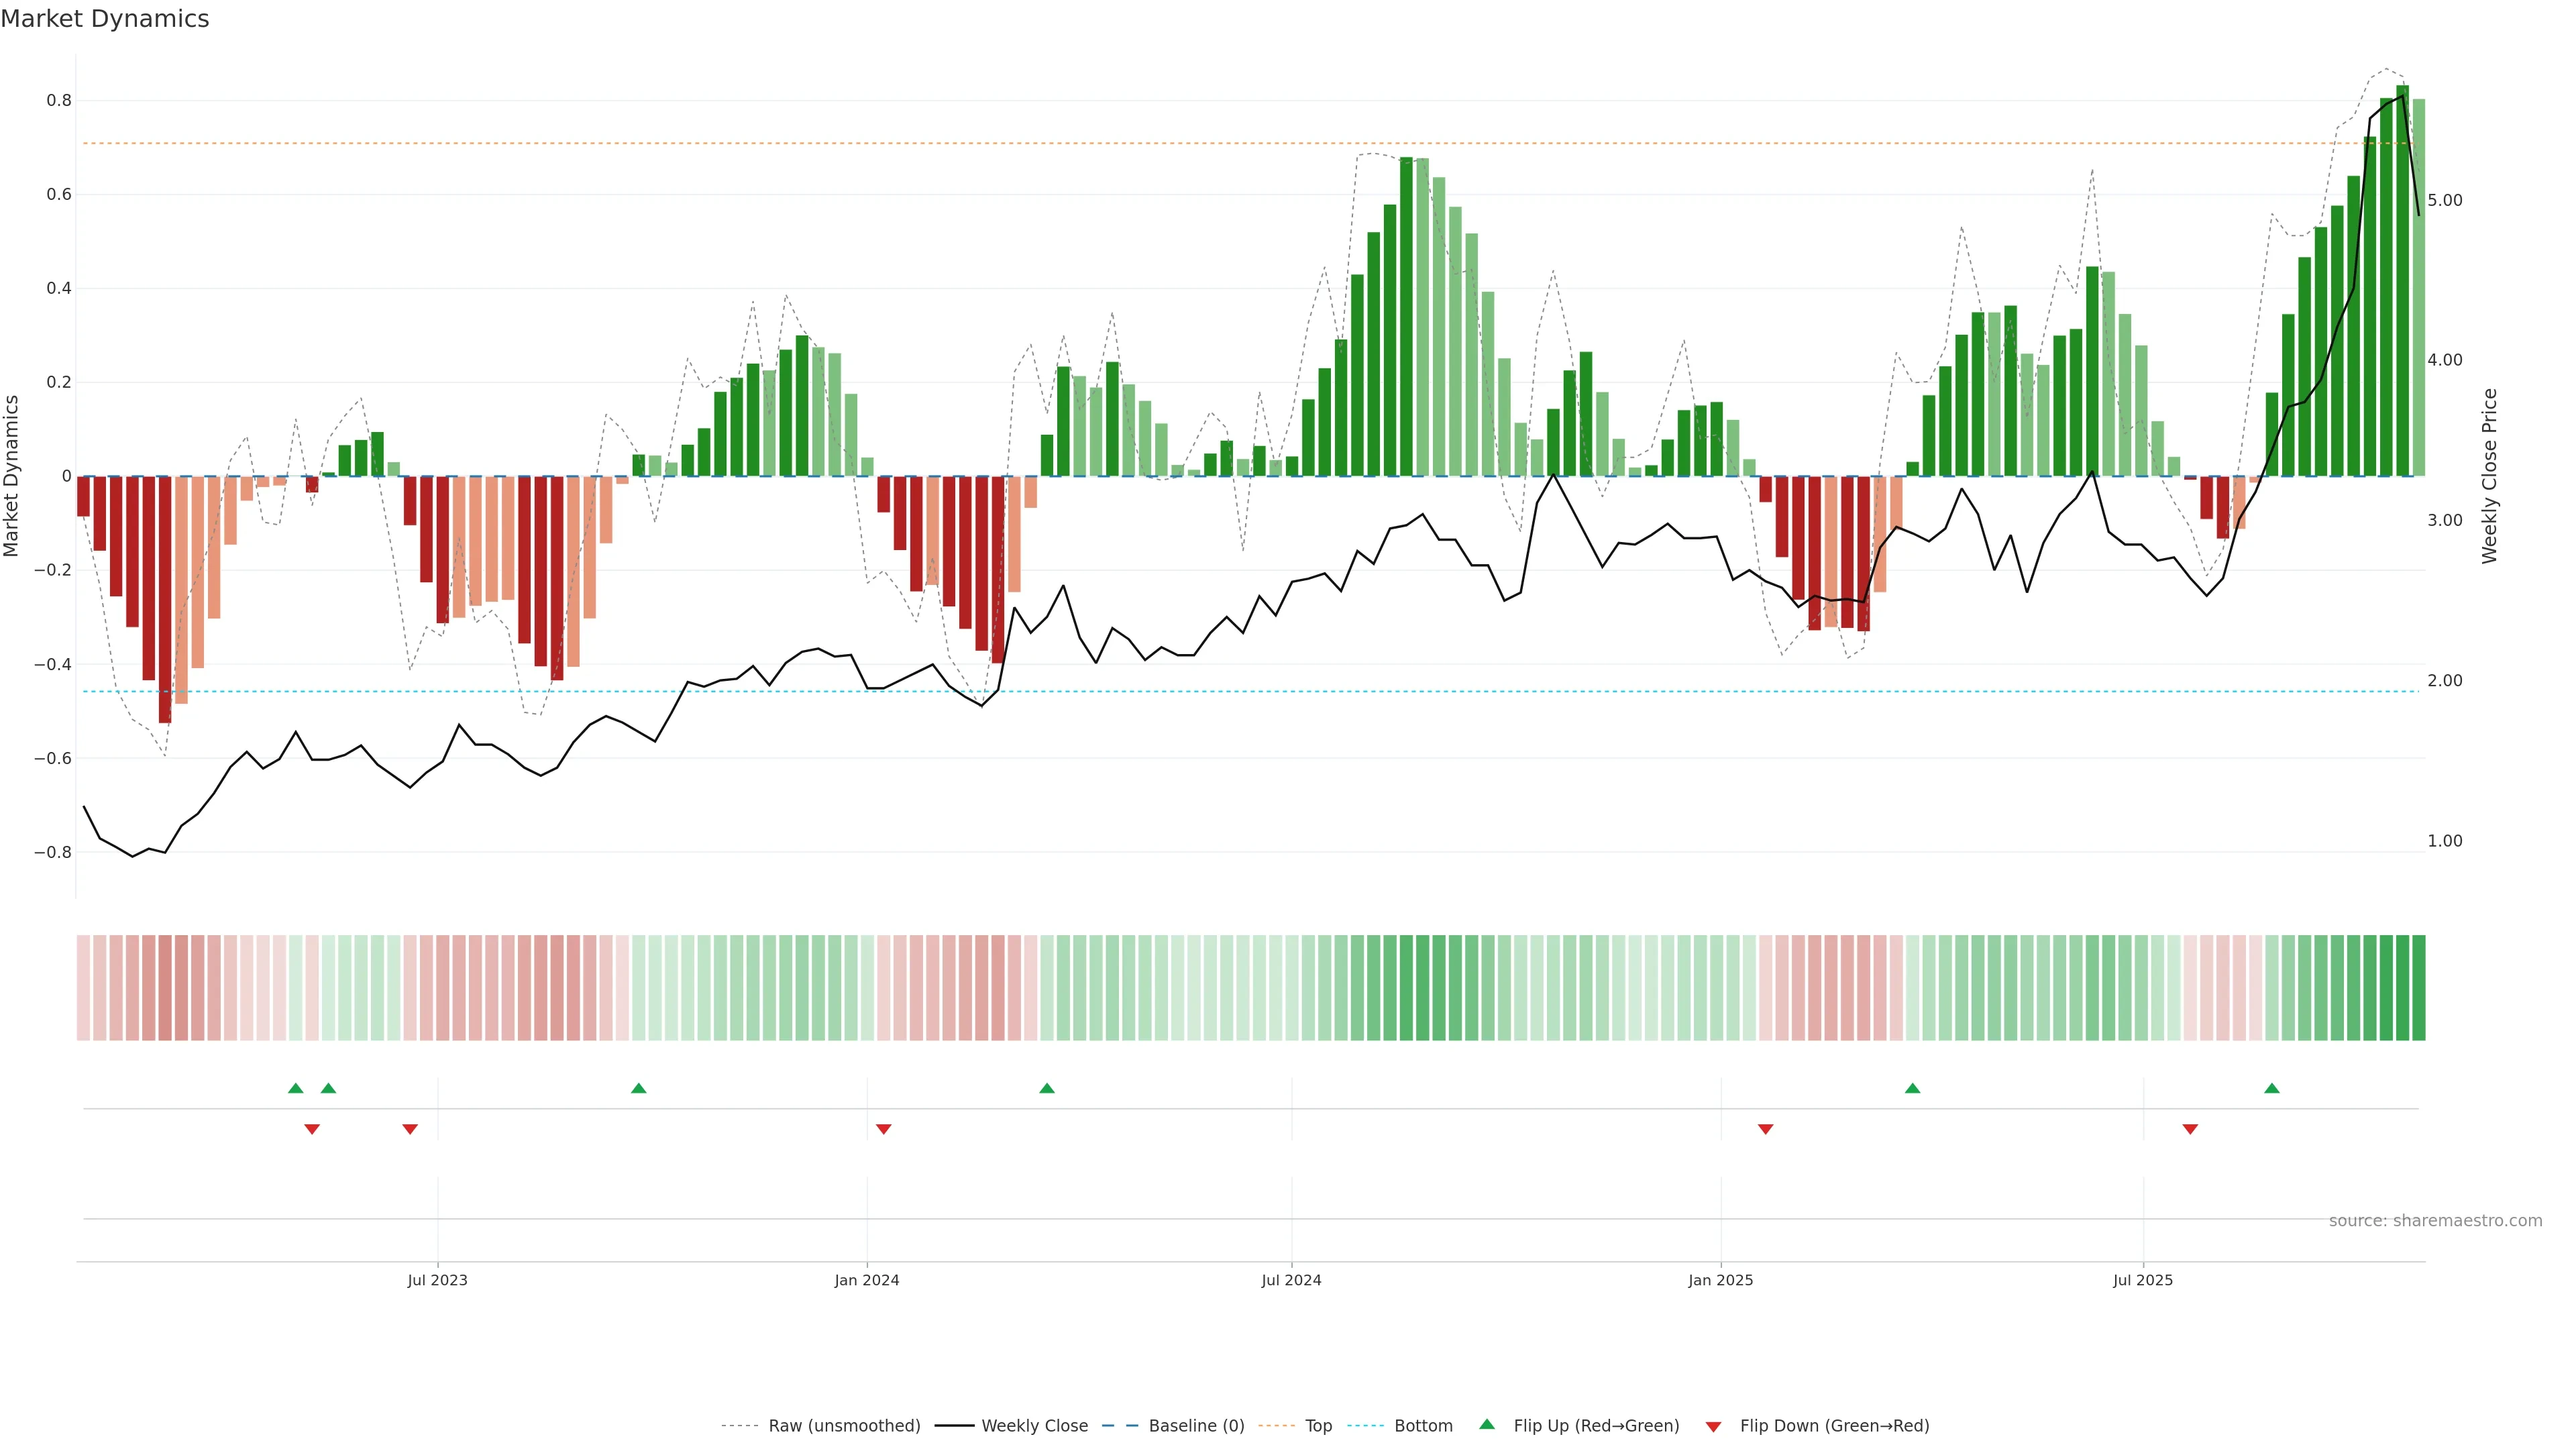
Task: Click the Jul 2024 x-axis label
Action: click(x=1291, y=1280)
